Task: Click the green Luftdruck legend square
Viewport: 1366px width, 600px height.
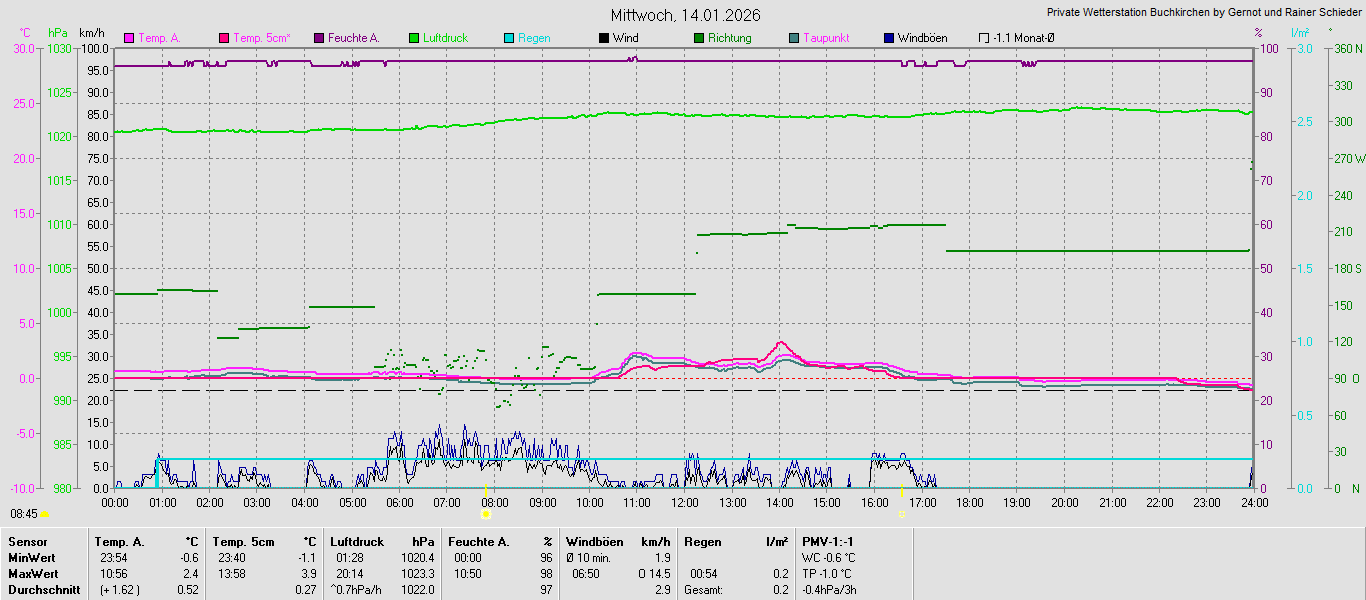Action: (413, 38)
